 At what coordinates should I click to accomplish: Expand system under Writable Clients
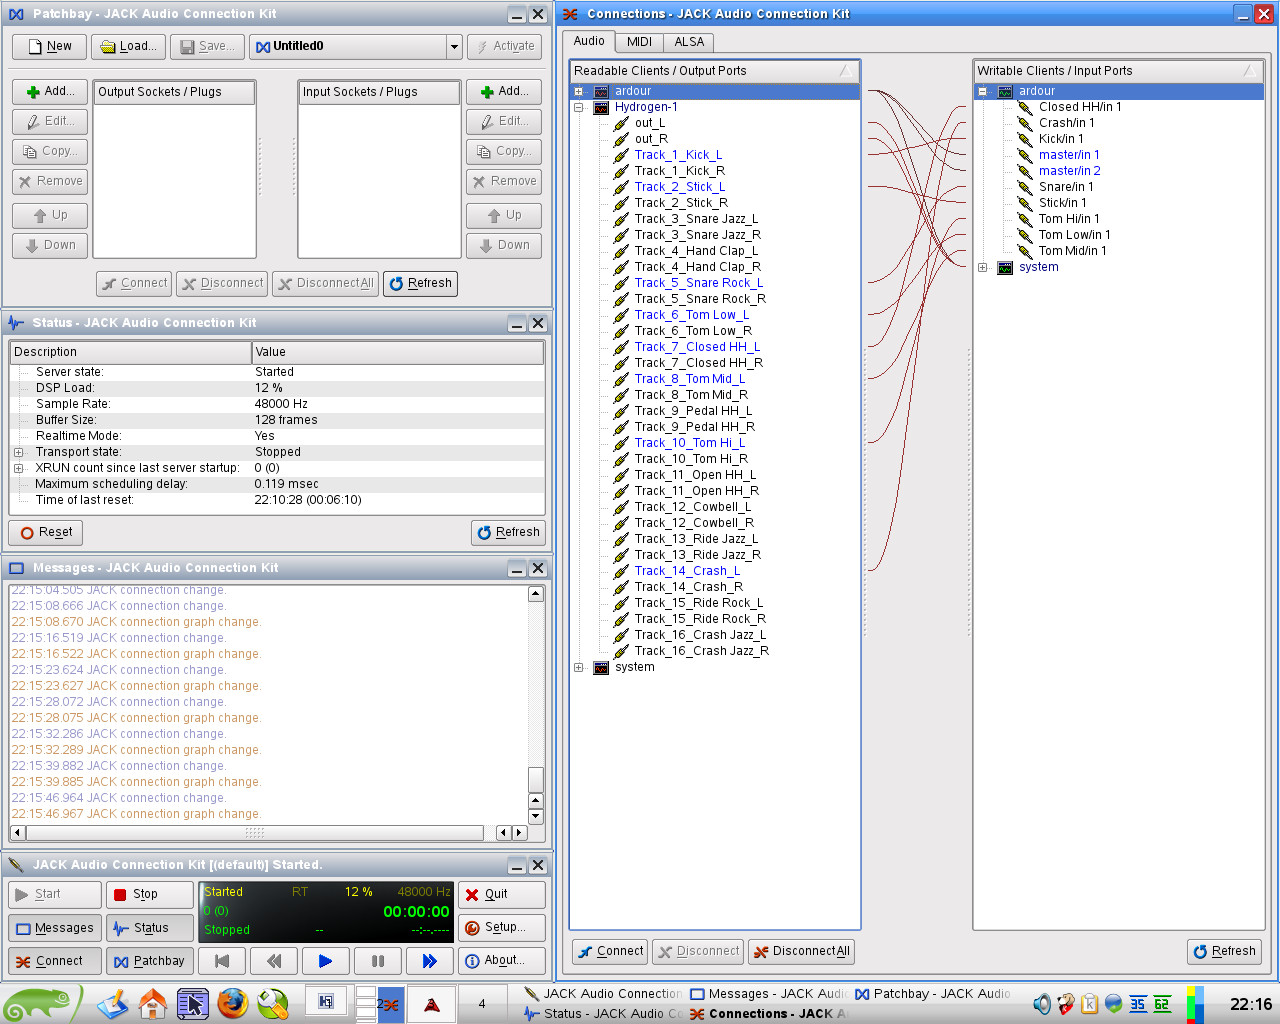tap(982, 267)
